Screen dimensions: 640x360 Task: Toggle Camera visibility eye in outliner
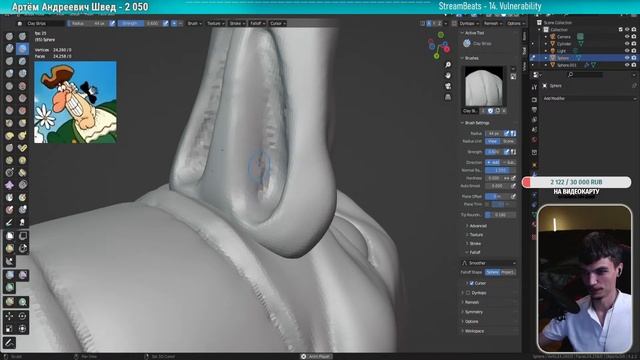pyautogui.click(x=627, y=37)
